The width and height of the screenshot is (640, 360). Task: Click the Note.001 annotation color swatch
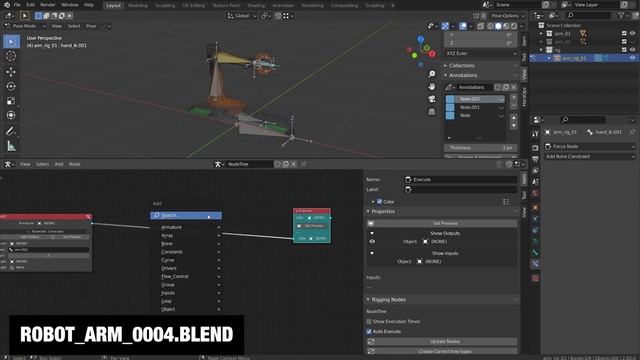pyautogui.click(x=450, y=107)
